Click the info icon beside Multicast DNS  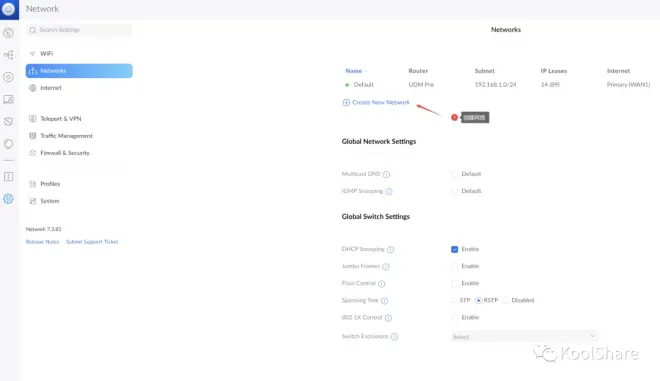tap(386, 174)
